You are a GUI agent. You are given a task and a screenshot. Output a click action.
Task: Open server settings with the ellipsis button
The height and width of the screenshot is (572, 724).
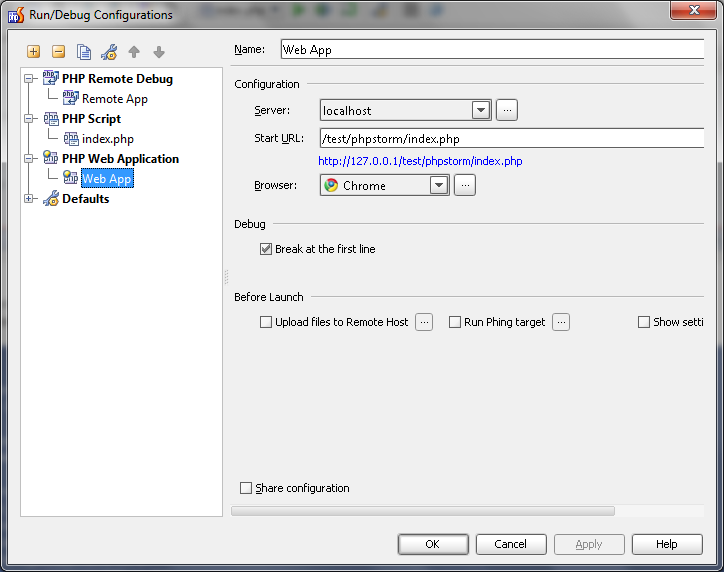[x=507, y=110]
